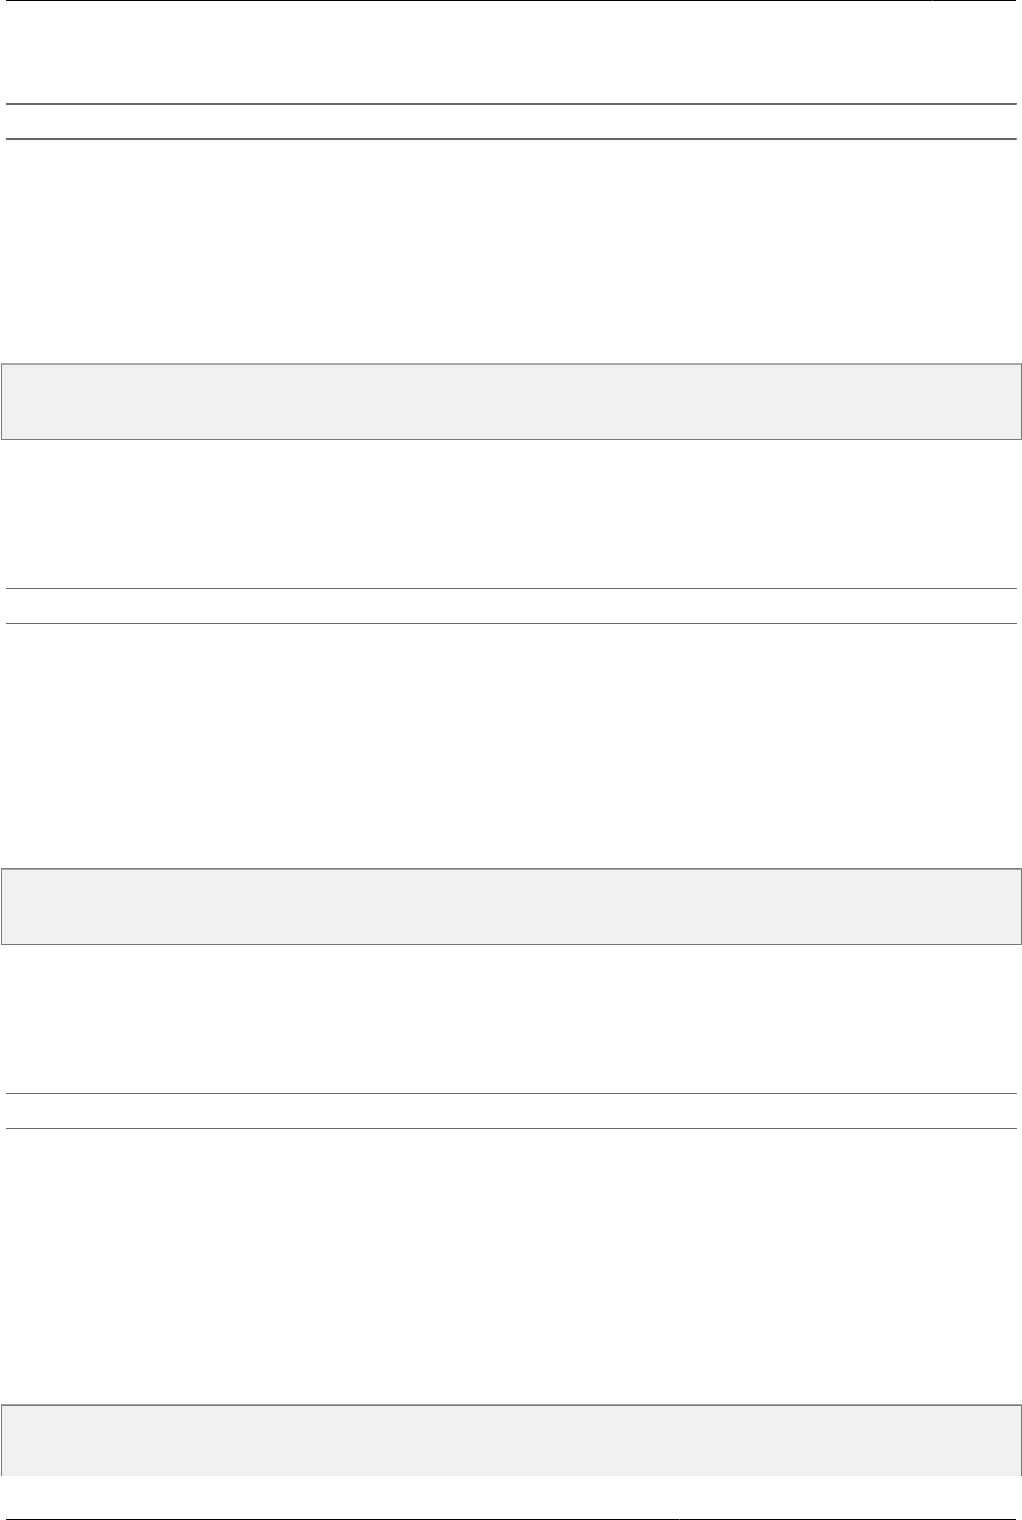The image size is (1022, 1520).
Task: Click the upper rule of third pair
Action: pyautogui.click(x=511, y=1093)
